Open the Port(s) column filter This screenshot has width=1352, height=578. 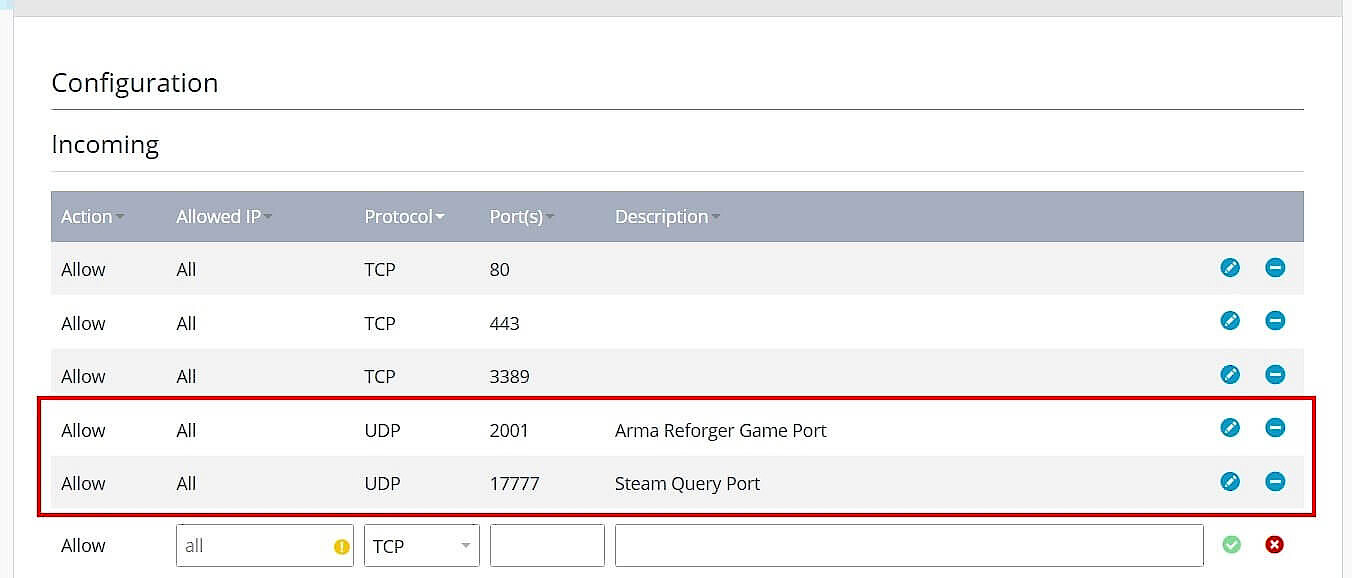[x=549, y=216]
